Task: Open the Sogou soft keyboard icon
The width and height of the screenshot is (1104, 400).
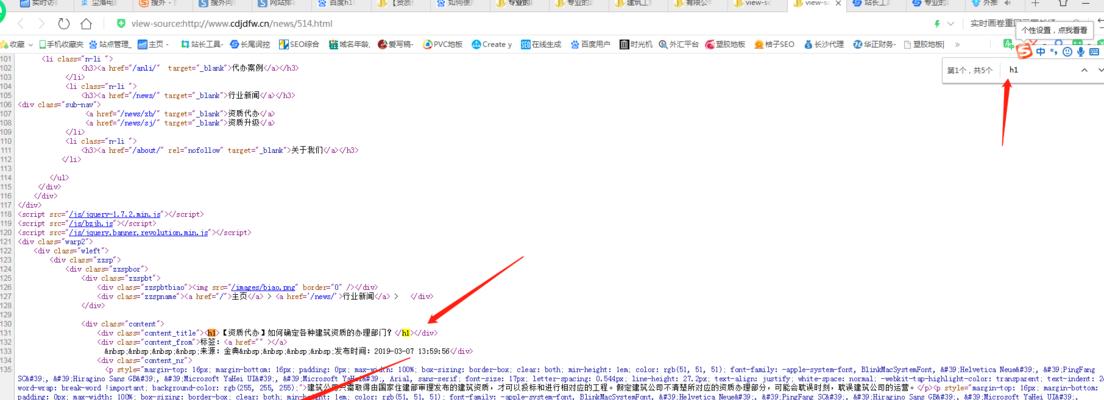Action: pyautogui.click(x=1093, y=51)
